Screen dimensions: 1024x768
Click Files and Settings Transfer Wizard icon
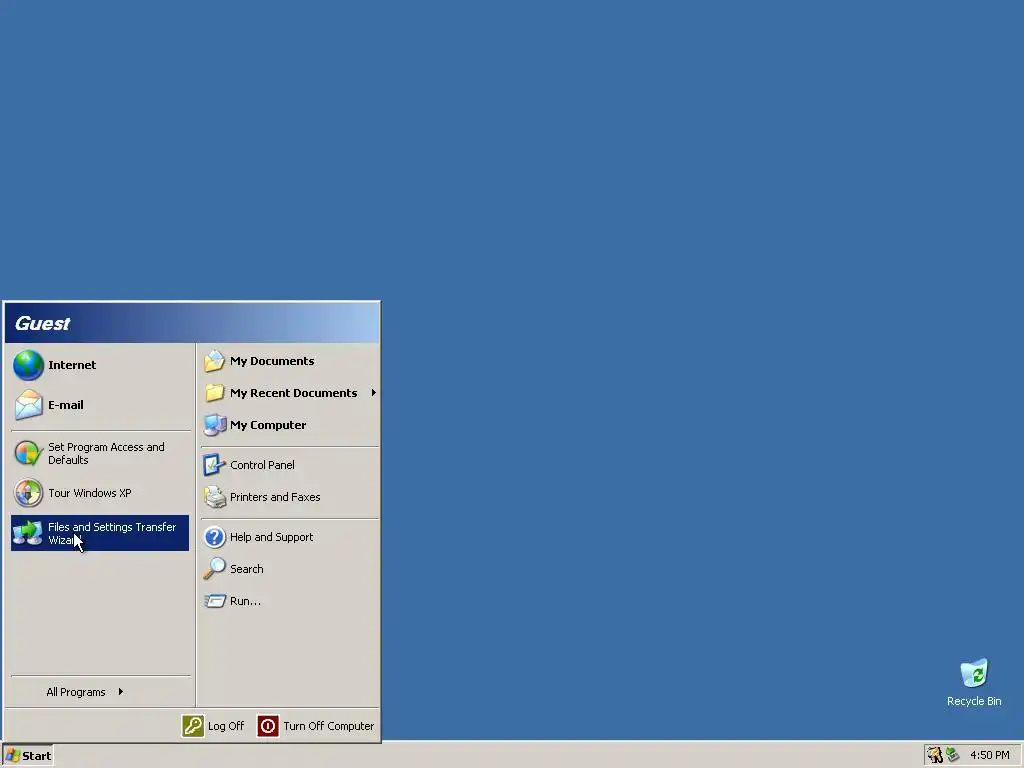point(28,533)
